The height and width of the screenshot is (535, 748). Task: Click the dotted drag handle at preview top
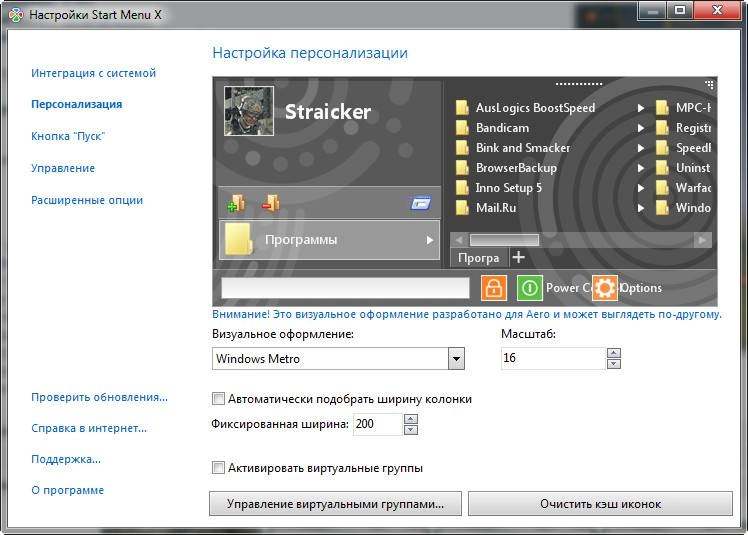point(579,84)
